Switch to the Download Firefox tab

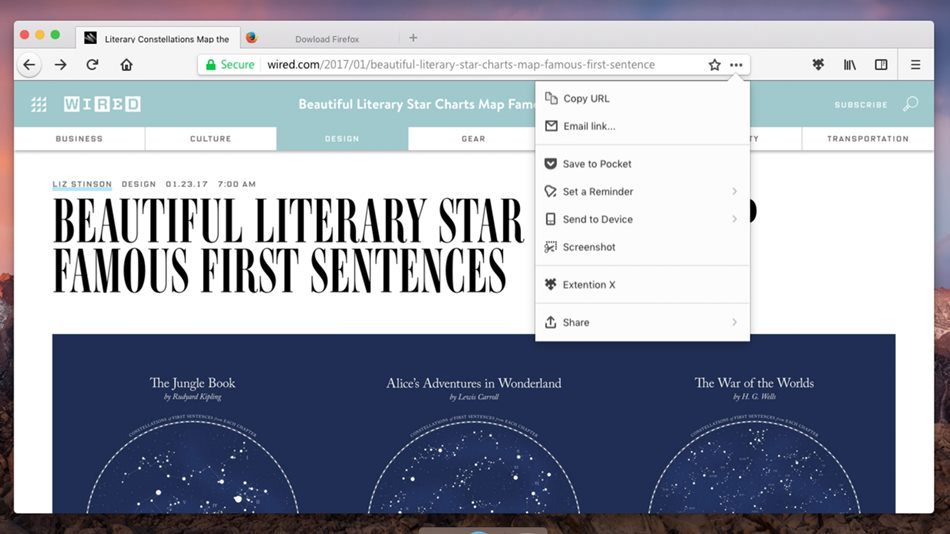pos(320,38)
